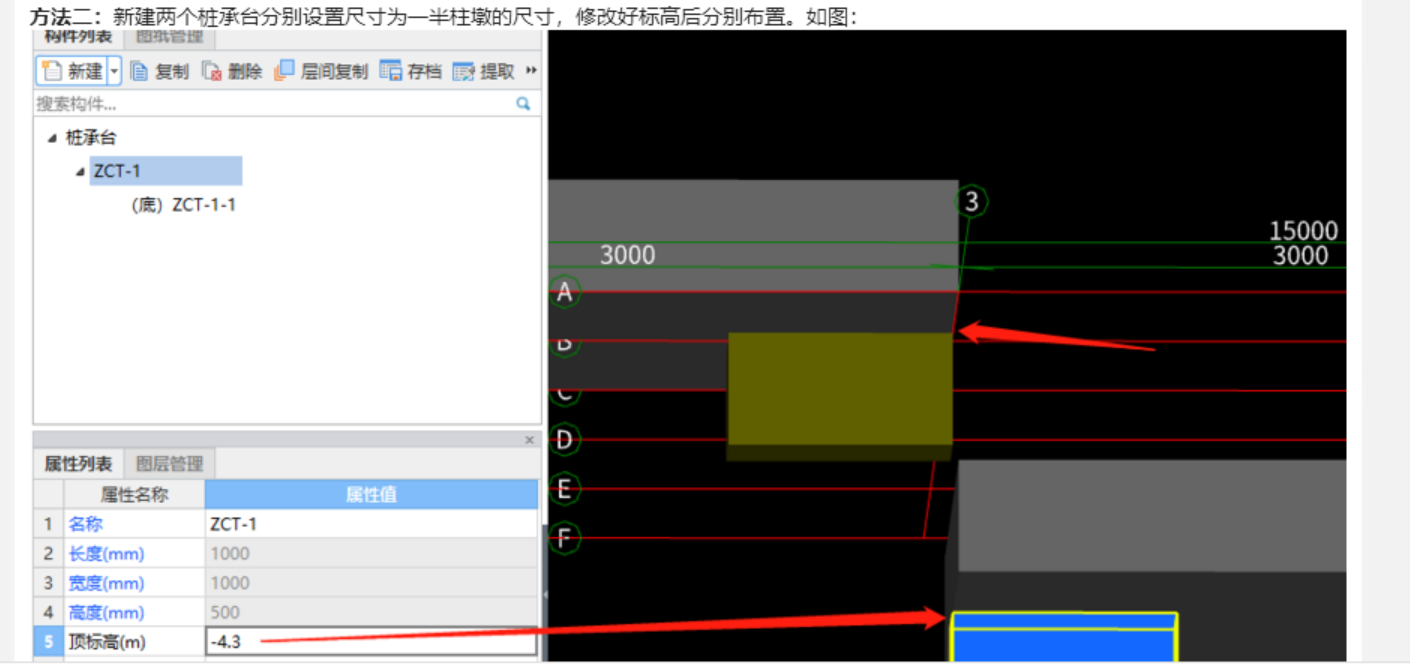Image resolution: width=1410 pixels, height=665 pixels.
Task: Close the properties panel with the x
Action: 530,440
